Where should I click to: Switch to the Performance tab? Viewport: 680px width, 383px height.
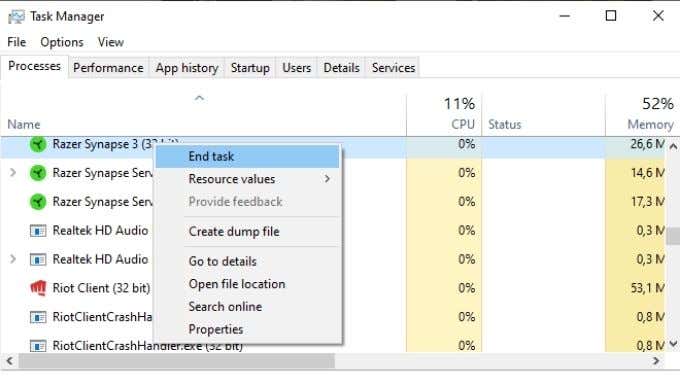[x=108, y=68]
